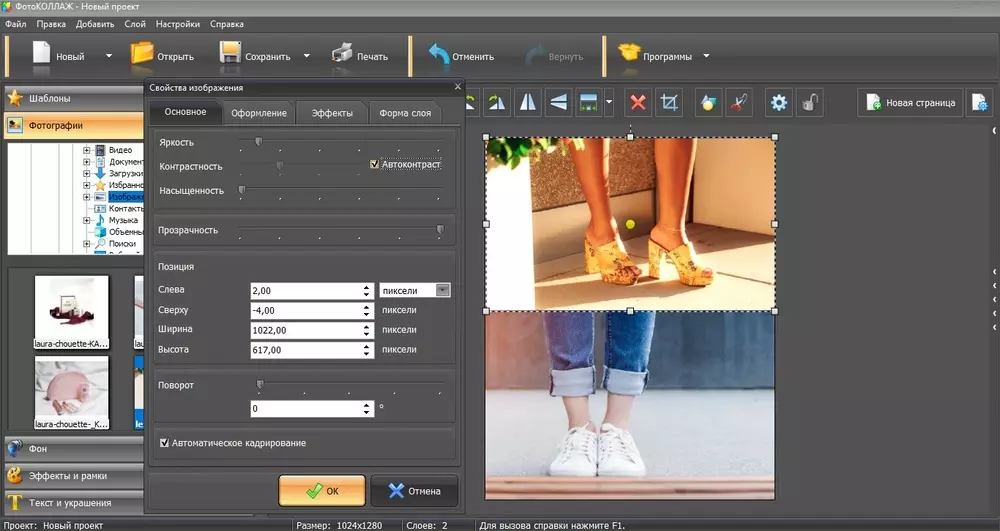Click the Отмена button in dialog
Screen dimensions: 1000x531
[x=414, y=491]
